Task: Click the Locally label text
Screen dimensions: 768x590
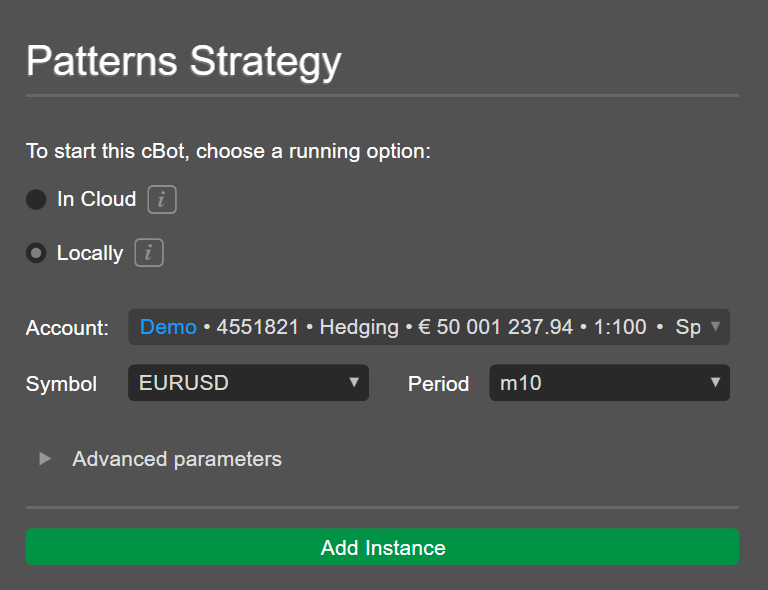Action: coord(90,253)
